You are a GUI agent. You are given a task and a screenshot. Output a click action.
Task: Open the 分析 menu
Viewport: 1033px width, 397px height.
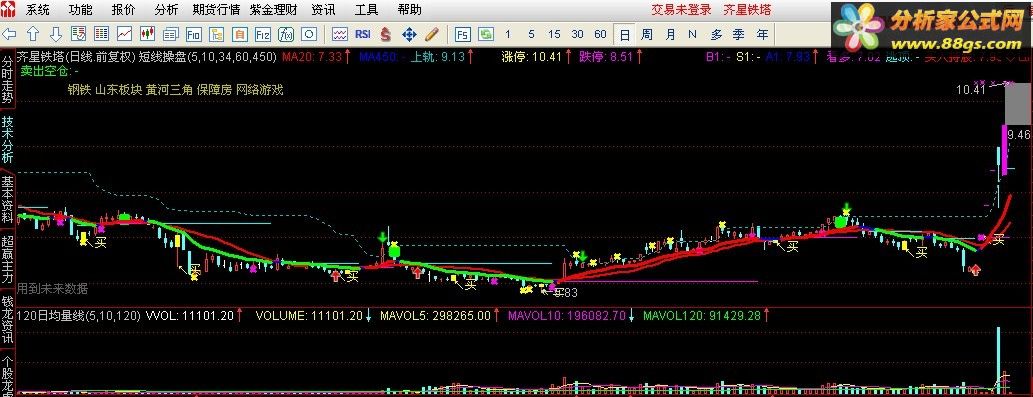pyautogui.click(x=166, y=10)
